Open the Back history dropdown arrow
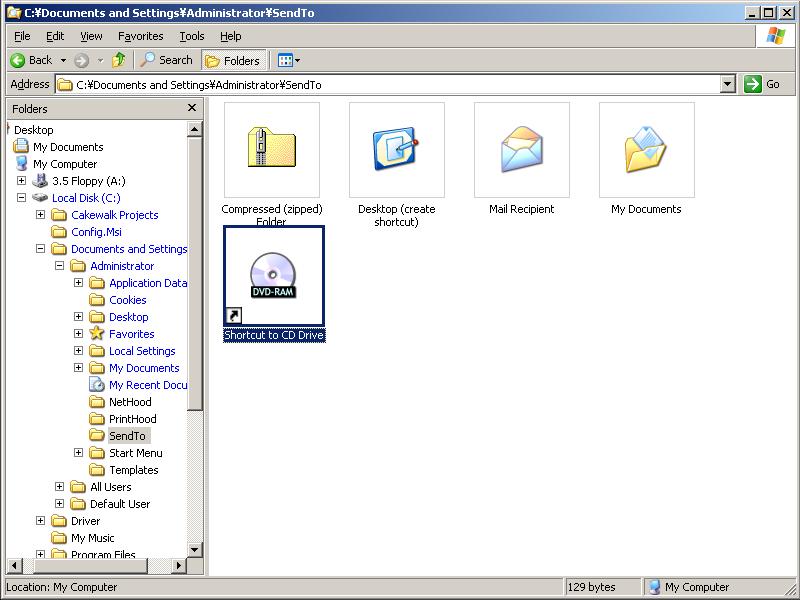 pos(63,61)
